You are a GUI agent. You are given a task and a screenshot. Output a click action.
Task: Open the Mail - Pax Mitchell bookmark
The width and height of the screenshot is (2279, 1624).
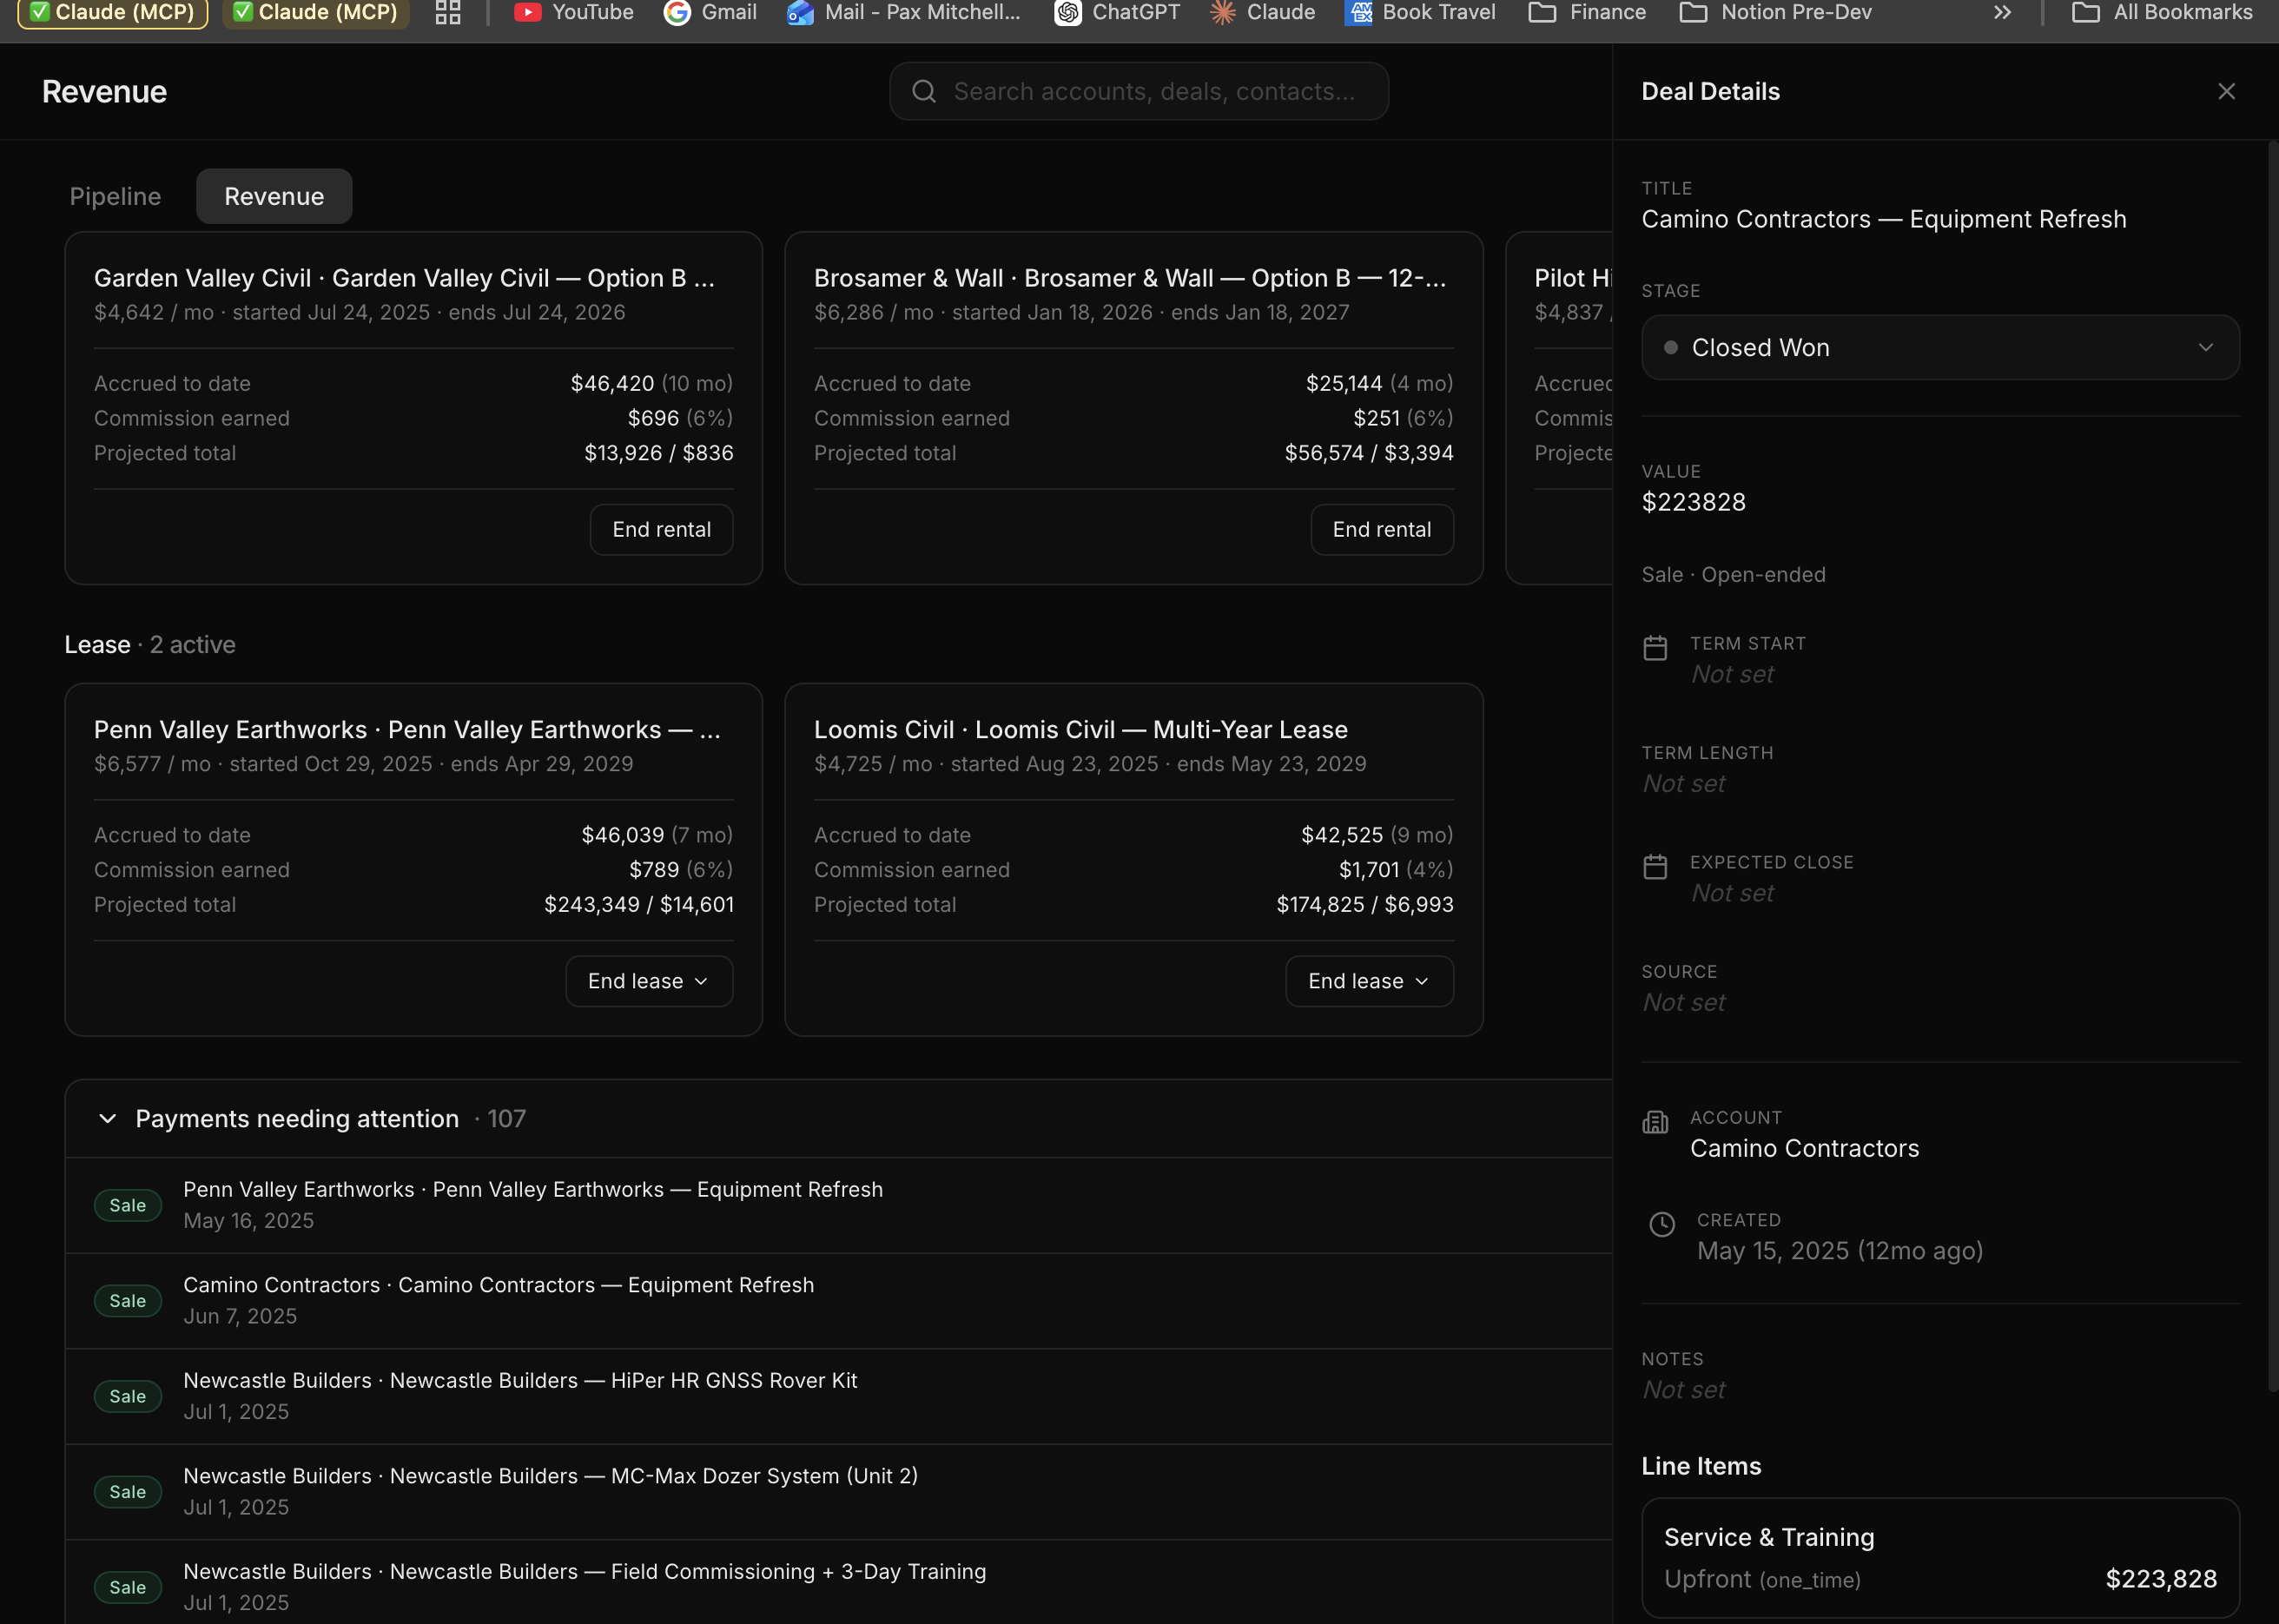coord(903,12)
